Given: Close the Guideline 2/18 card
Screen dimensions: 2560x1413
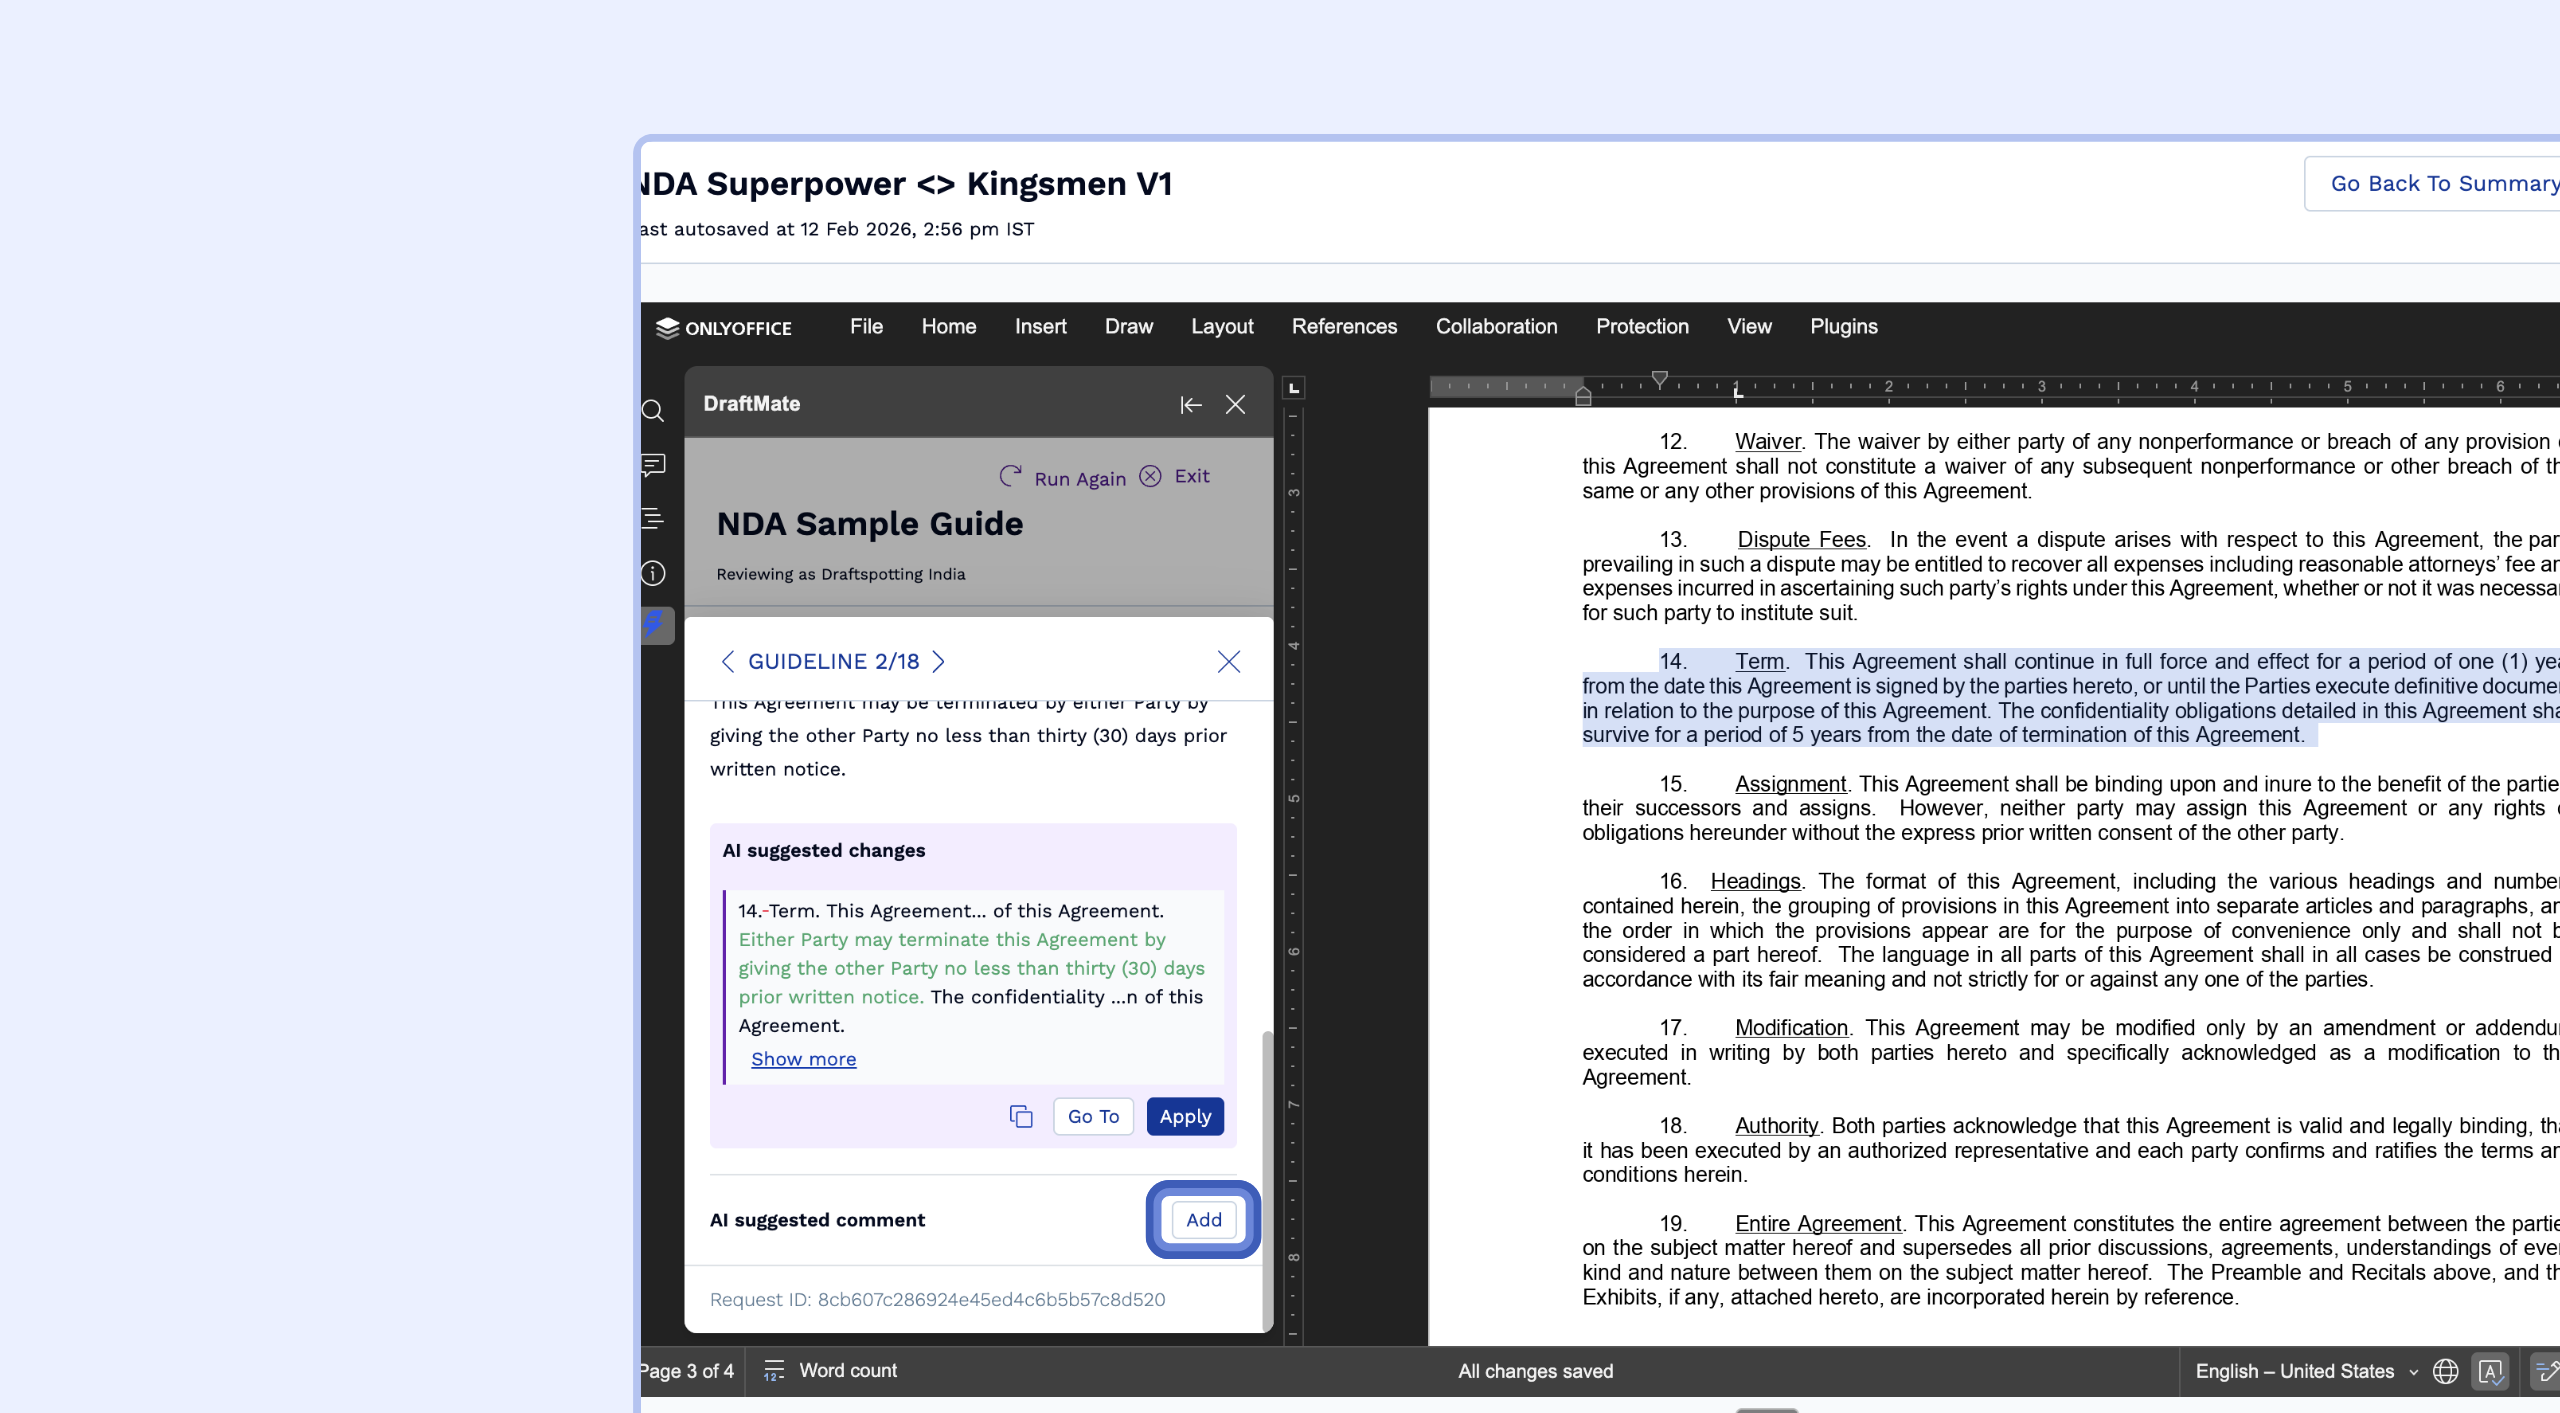Looking at the screenshot, I should (x=1228, y=662).
